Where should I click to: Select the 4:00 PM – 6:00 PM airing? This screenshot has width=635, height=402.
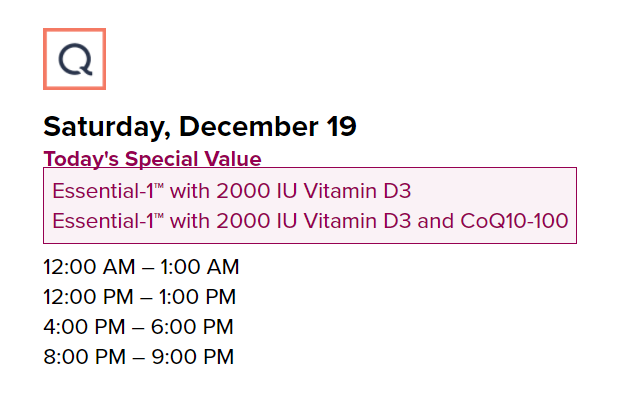coord(138,327)
